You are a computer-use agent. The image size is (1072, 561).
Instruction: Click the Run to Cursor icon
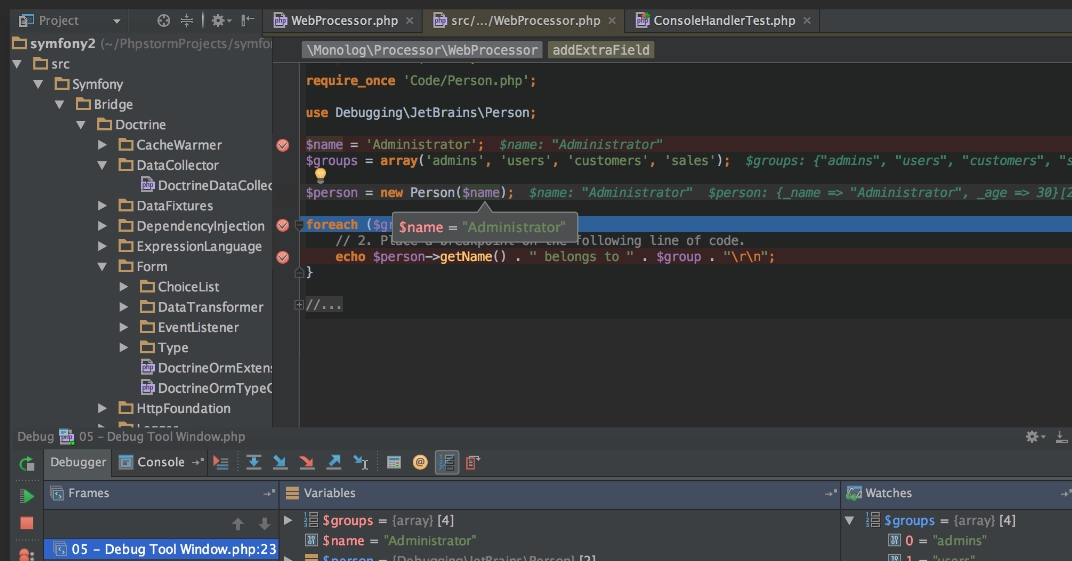[x=360, y=463]
